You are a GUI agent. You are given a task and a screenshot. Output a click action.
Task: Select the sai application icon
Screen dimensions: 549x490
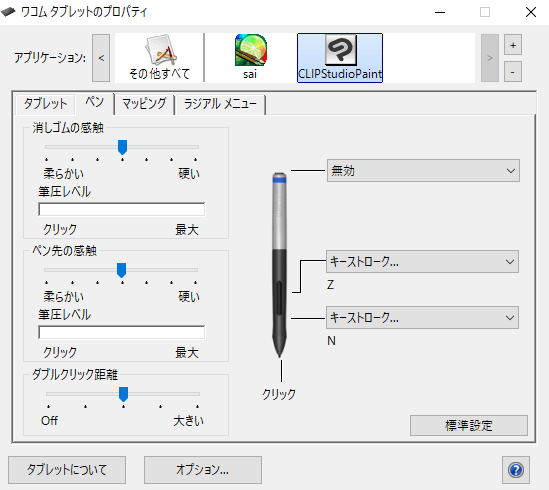tap(250, 58)
